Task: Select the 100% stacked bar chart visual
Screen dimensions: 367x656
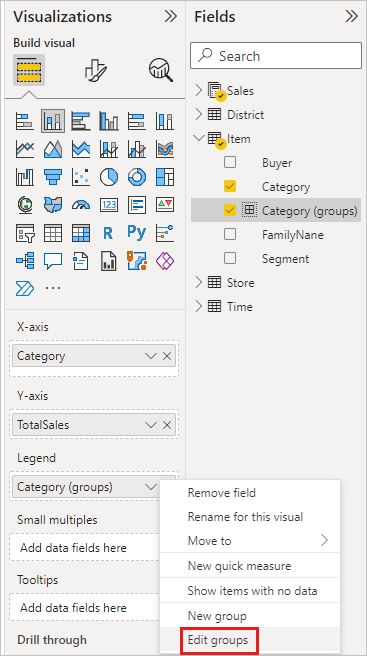Action: point(137,121)
